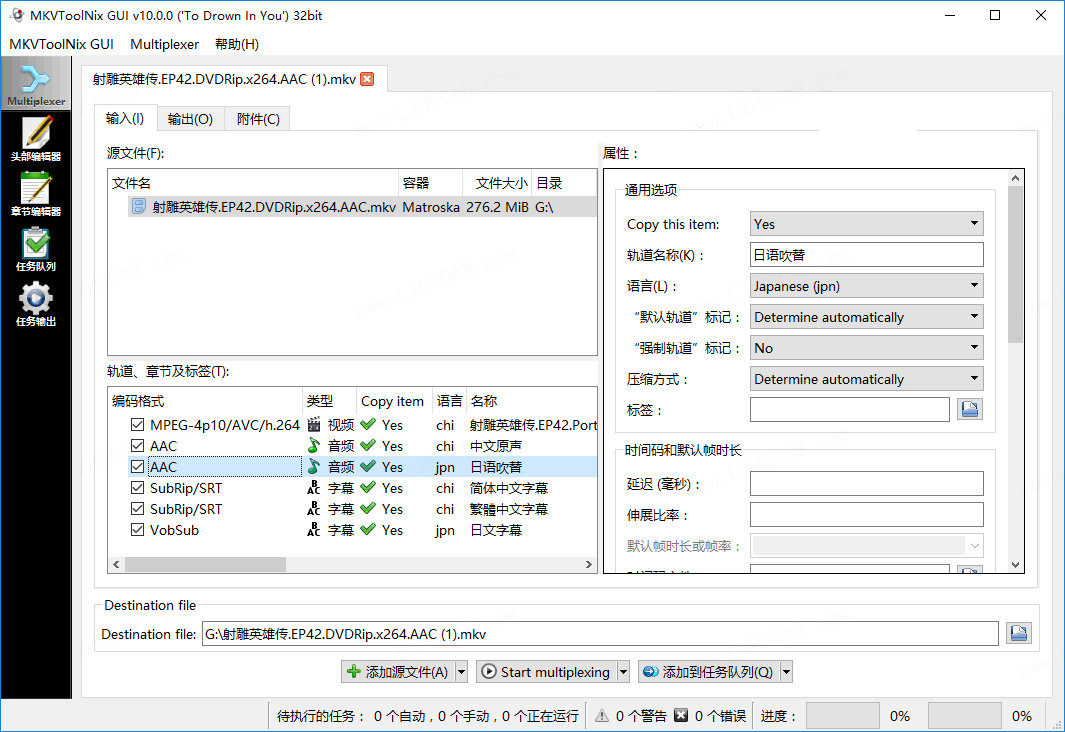
Task: Open the Copy this item dropdown
Action: 867,224
